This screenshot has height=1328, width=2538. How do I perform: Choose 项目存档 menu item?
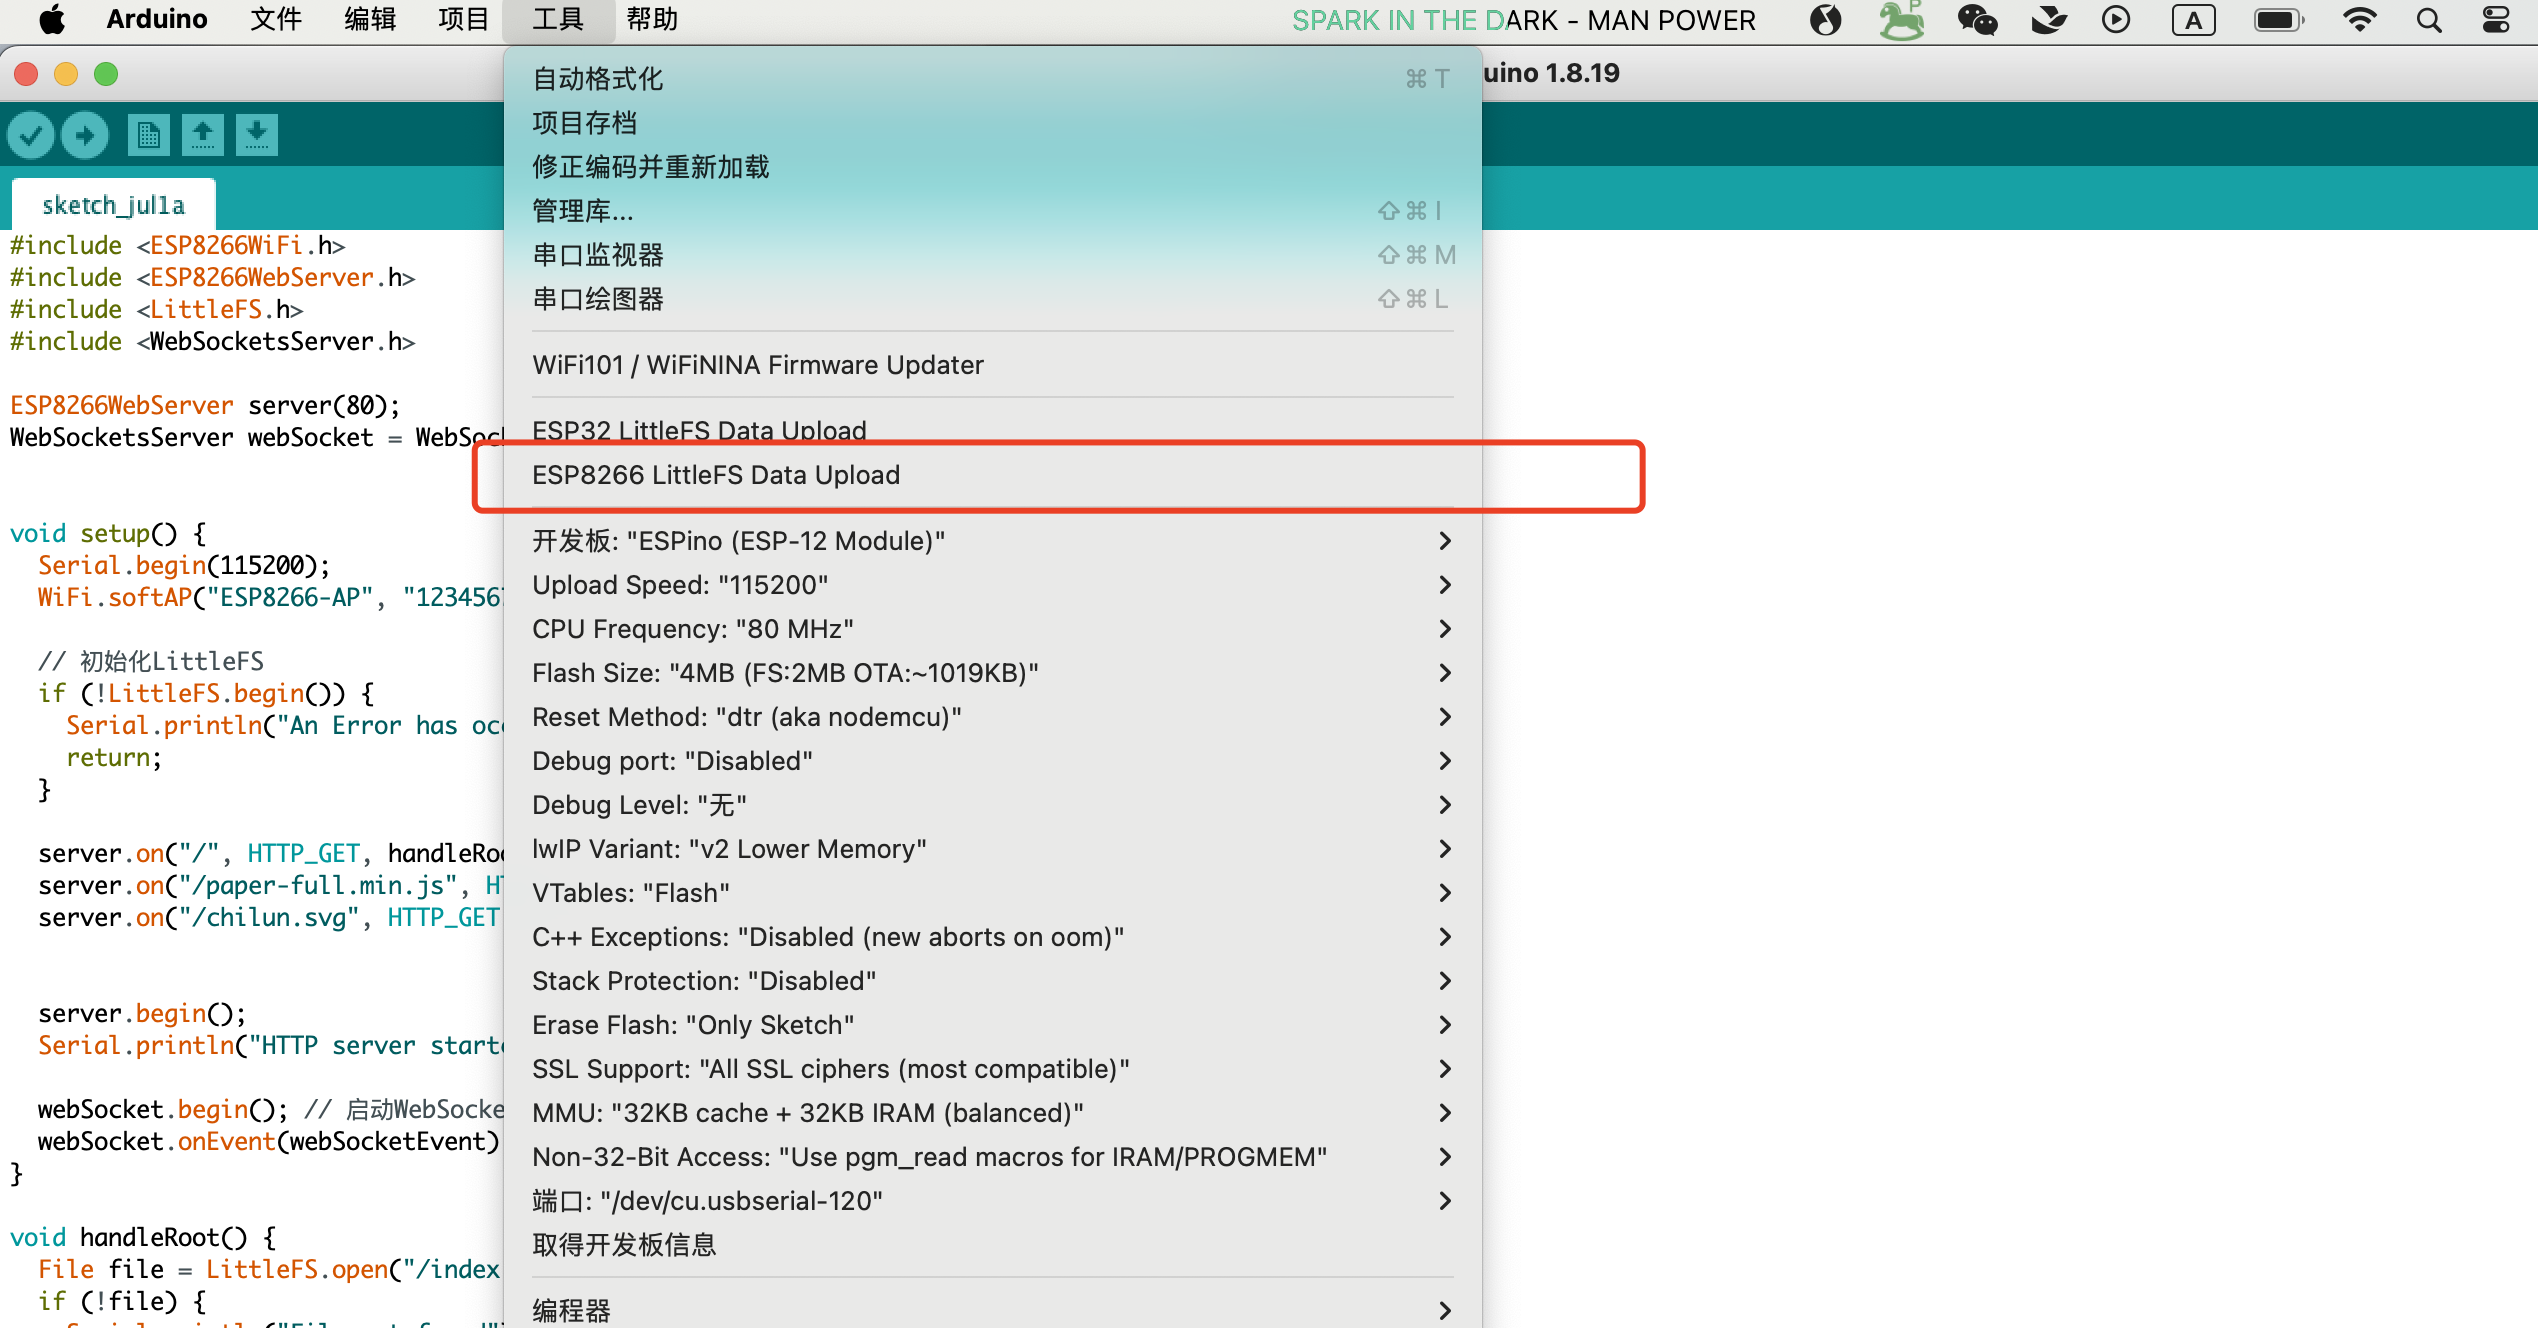coord(992,123)
